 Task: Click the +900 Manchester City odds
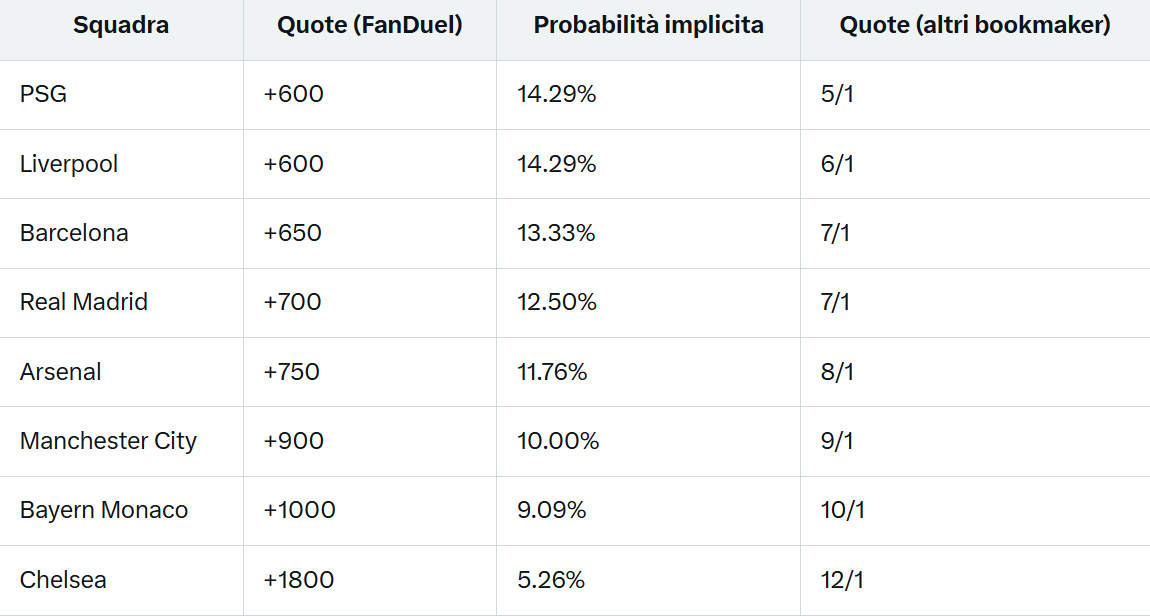pyautogui.click(x=294, y=441)
